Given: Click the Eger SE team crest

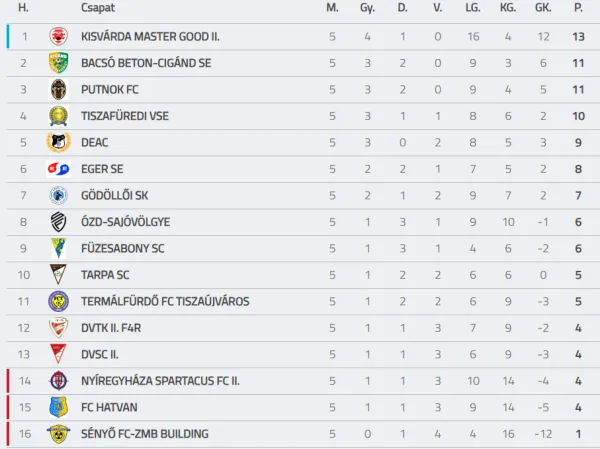Looking at the screenshot, I should click(59, 169).
